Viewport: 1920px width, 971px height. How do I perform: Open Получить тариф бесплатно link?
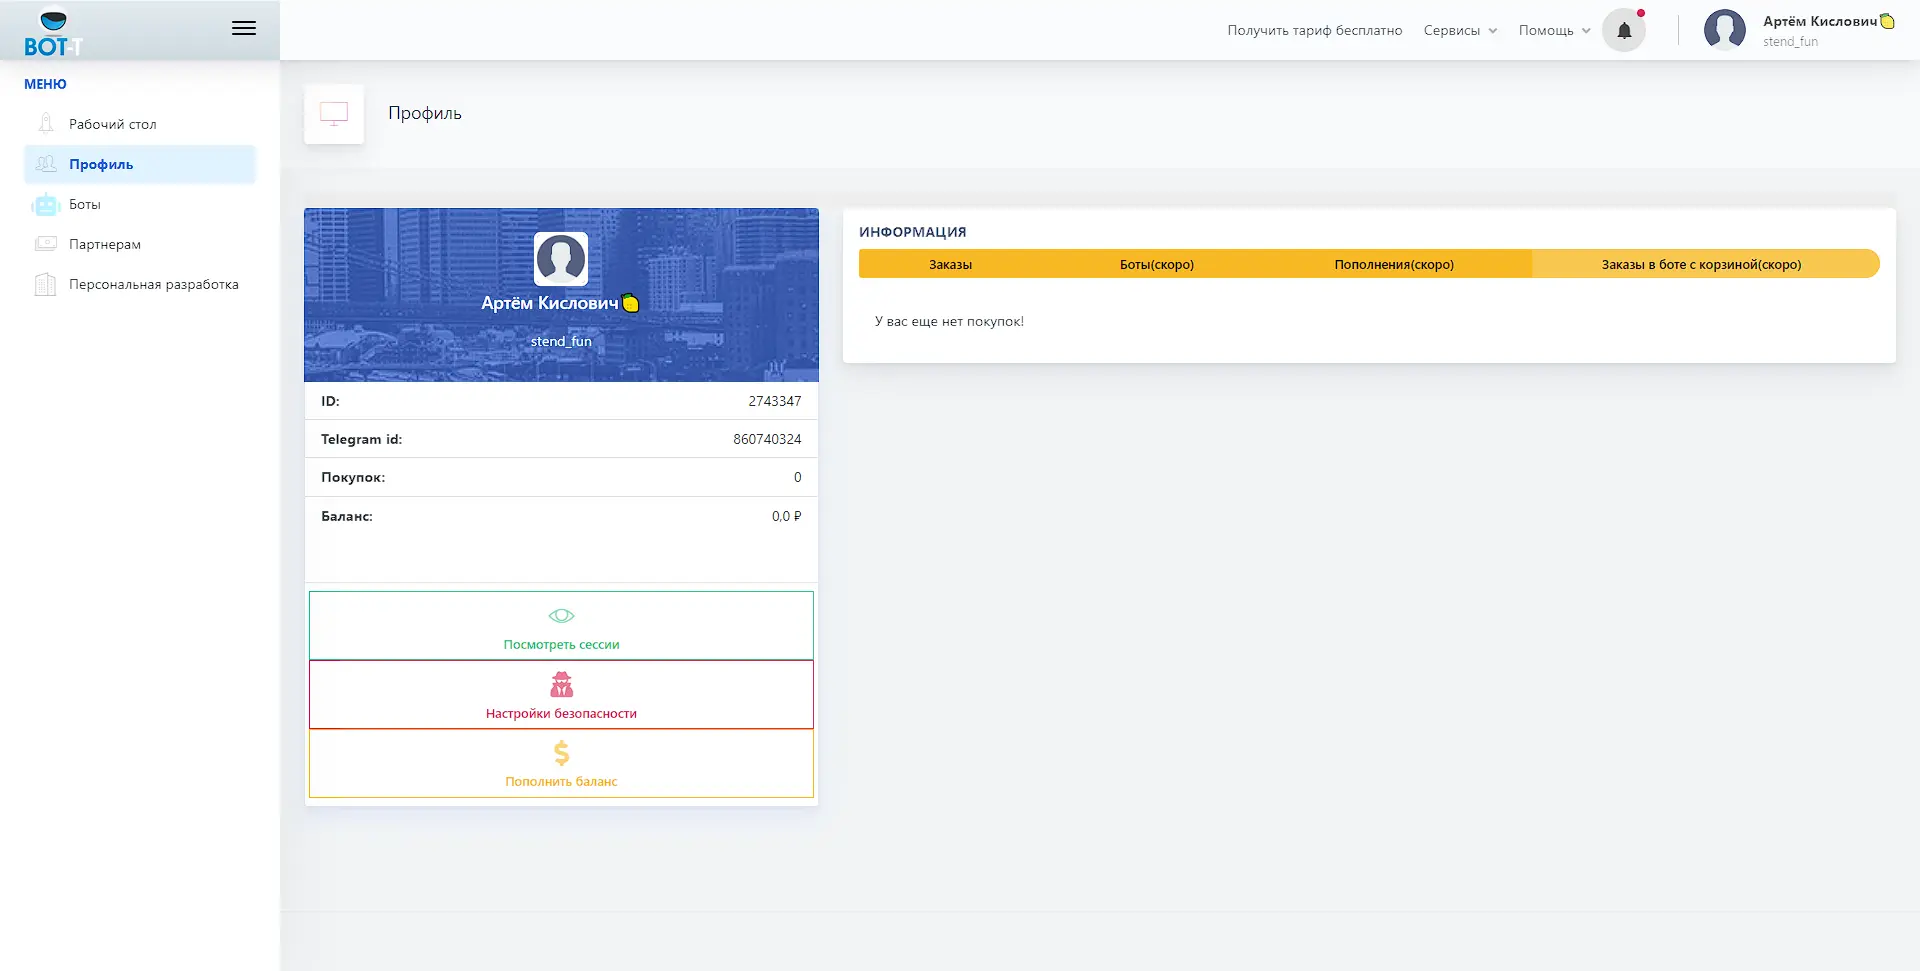(x=1314, y=30)
